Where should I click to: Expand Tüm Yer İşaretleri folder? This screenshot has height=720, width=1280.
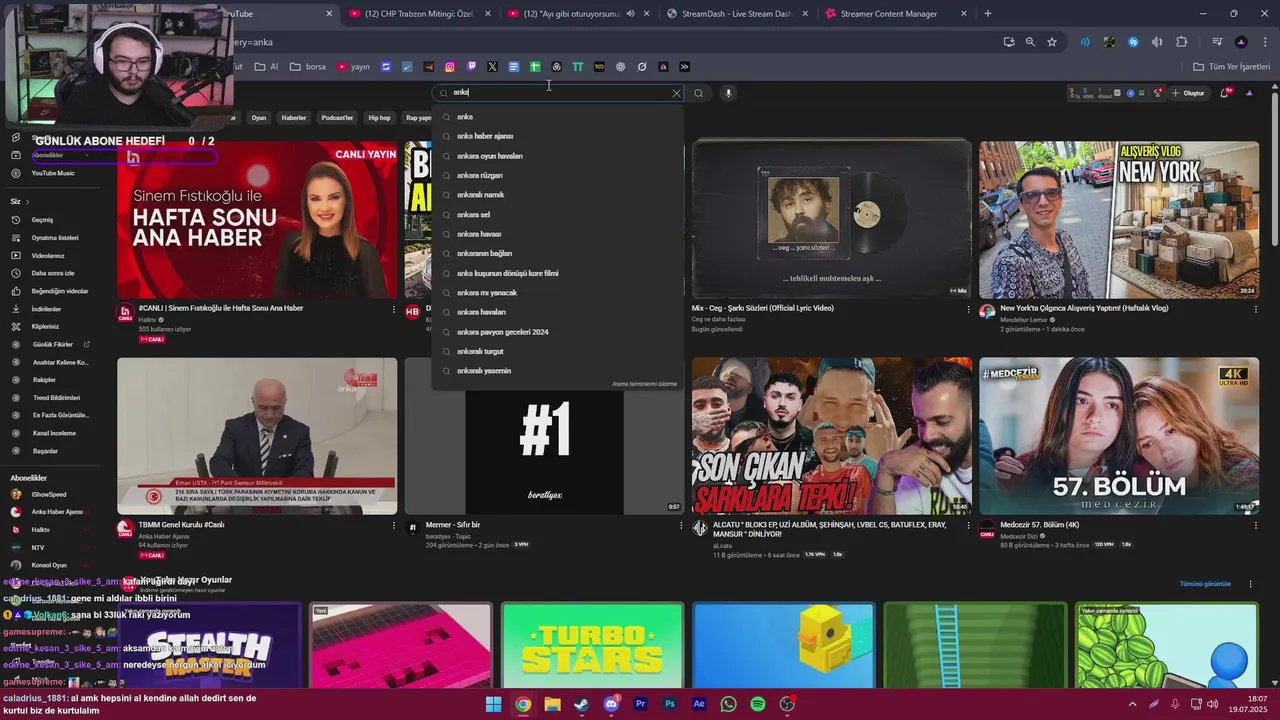(x=1231, y=67)
